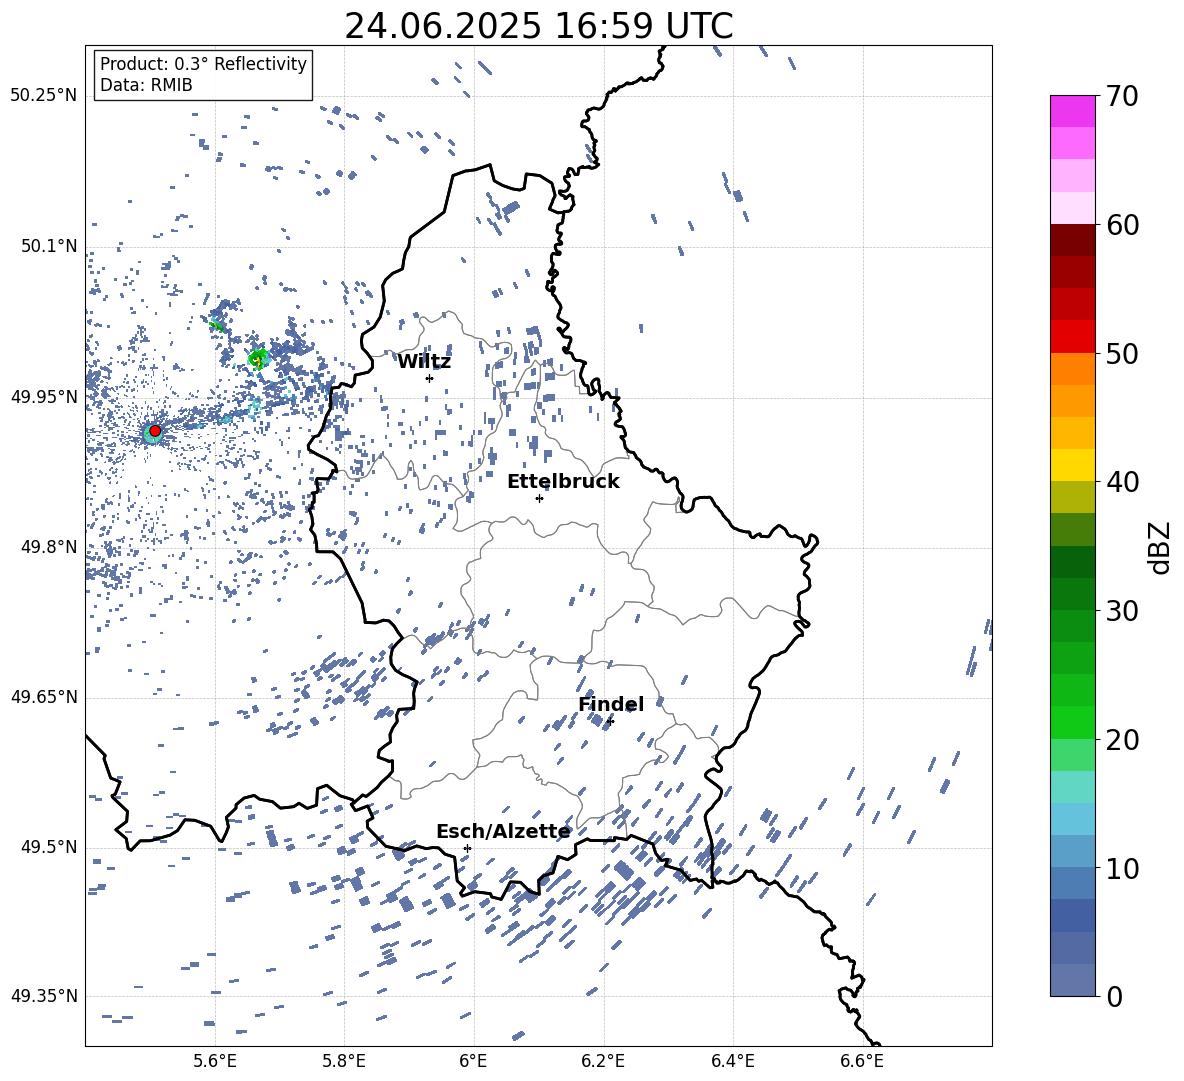Click the cross marker below Wiltz
1184x1081 pixels.
click(x=429, y=378)
